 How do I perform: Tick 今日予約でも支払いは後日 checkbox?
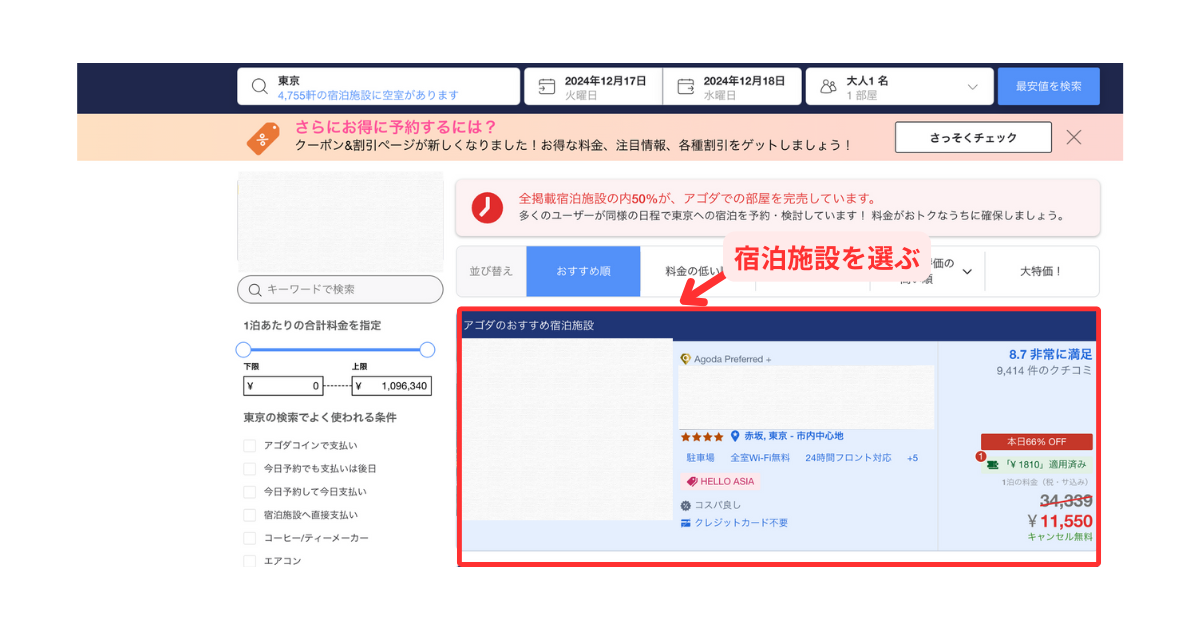click(x=250, y=469)
